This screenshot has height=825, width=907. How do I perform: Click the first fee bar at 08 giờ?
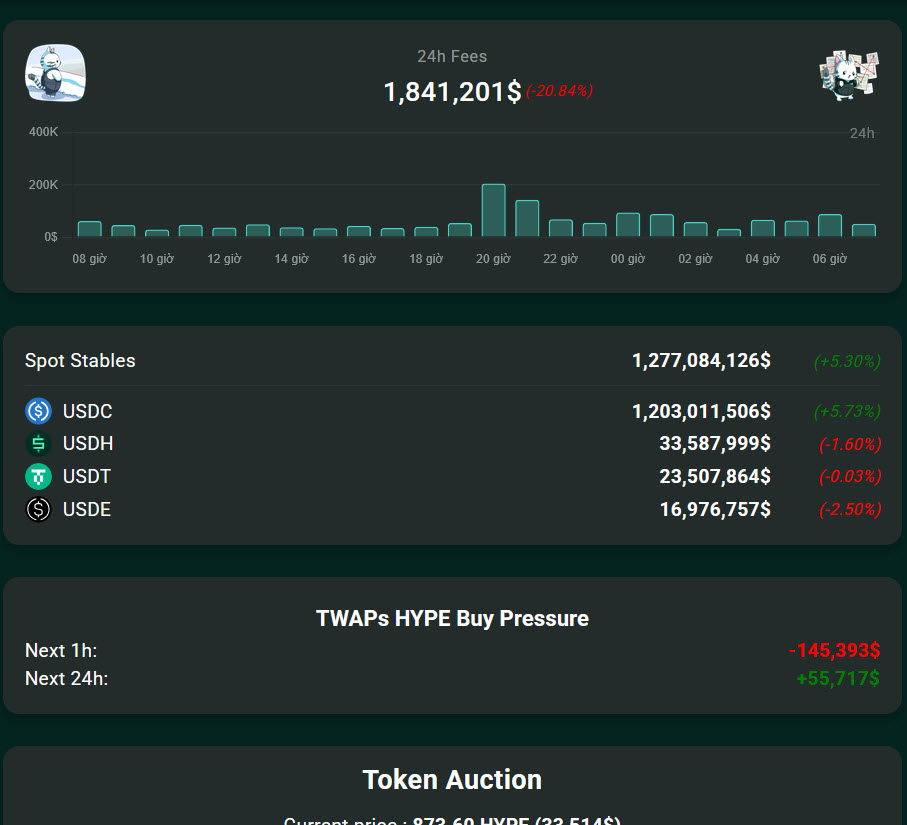pos(90,229)
